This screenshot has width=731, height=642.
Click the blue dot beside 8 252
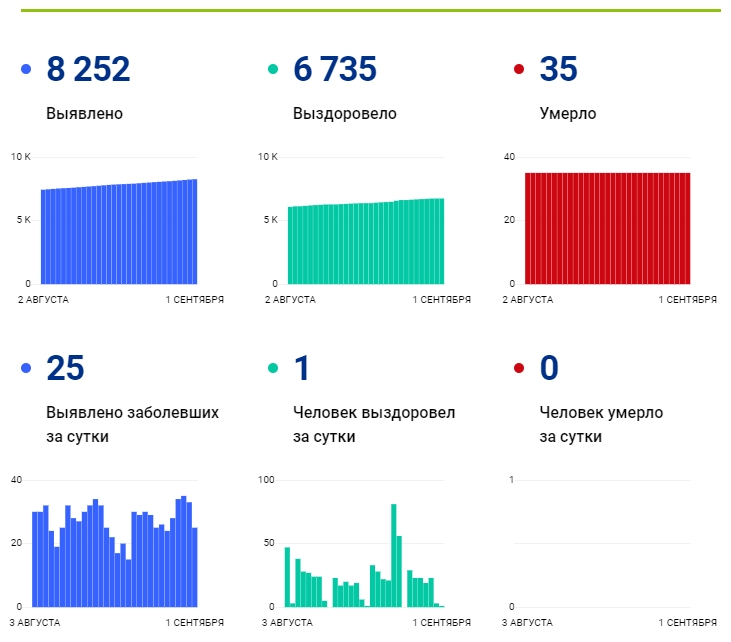tap(26, 69)
